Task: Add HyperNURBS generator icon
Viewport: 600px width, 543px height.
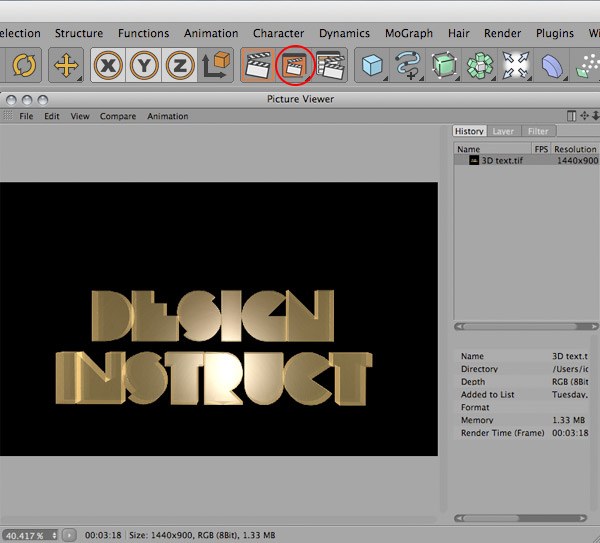Action: click(444, 65)
